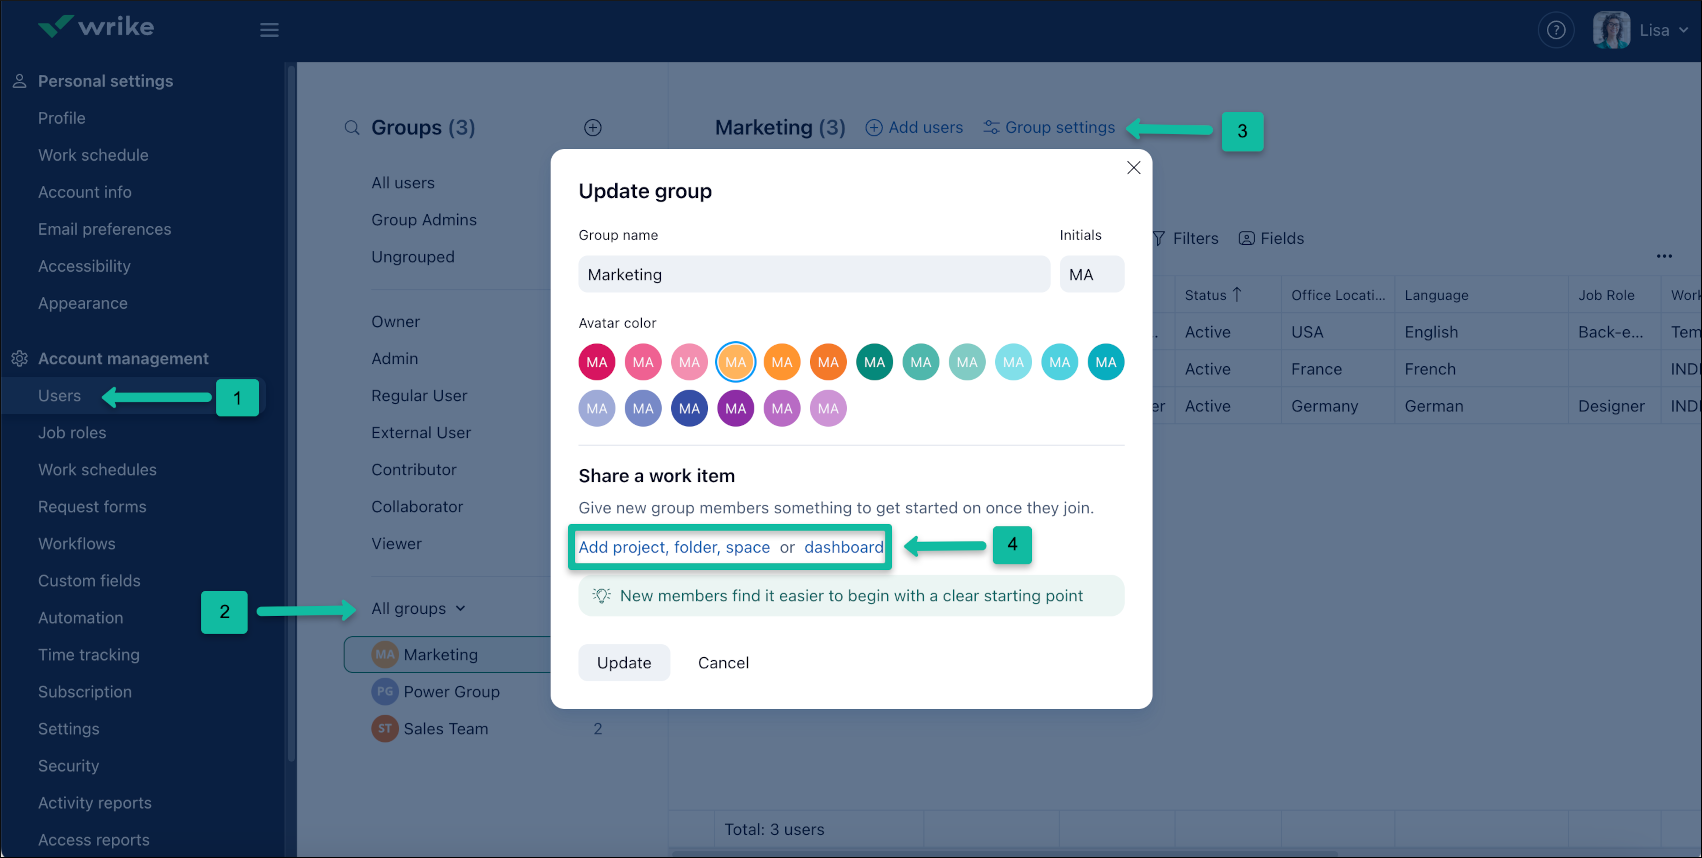This screenshot has width=1702, height=858.
Task: Click the Update button
Action: (x=624, y=663)
